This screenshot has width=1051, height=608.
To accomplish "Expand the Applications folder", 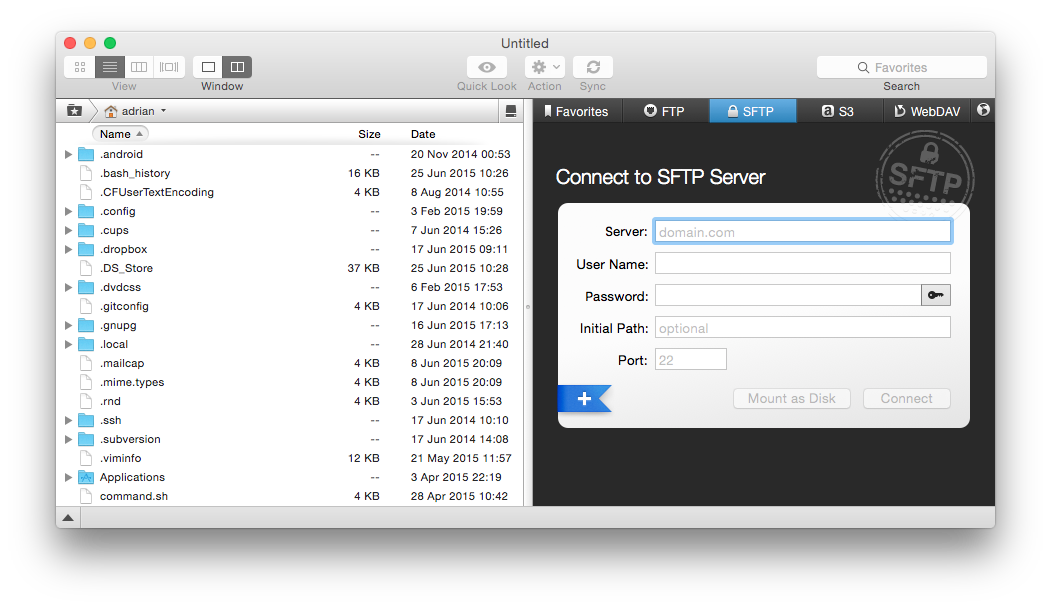I will (x=68, y=477).
